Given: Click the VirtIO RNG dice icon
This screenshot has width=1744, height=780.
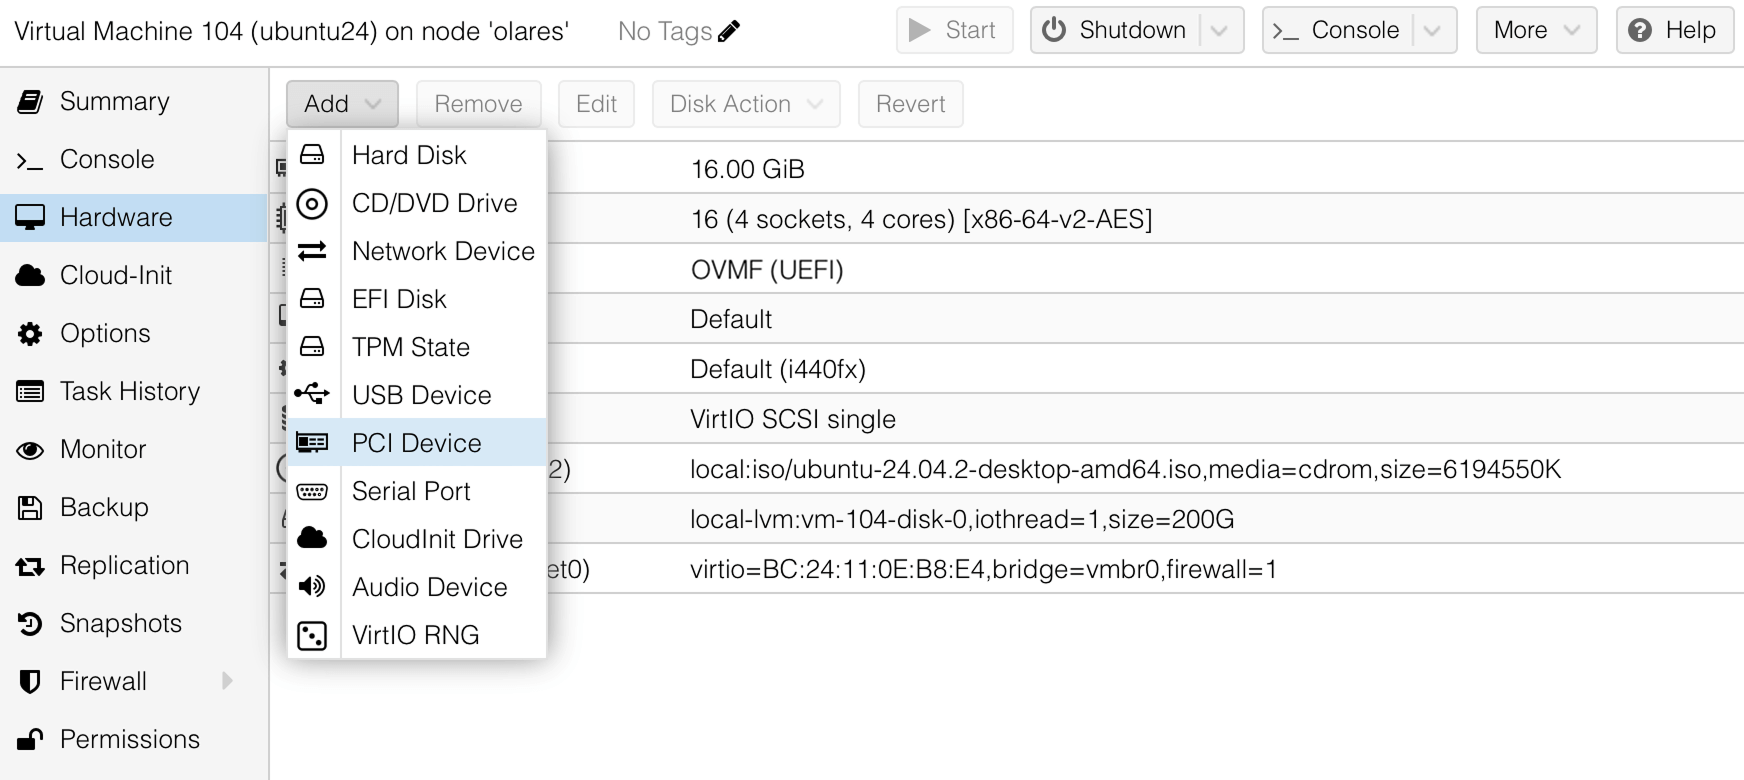Looking at the screenshot, I should coord(312,636).
